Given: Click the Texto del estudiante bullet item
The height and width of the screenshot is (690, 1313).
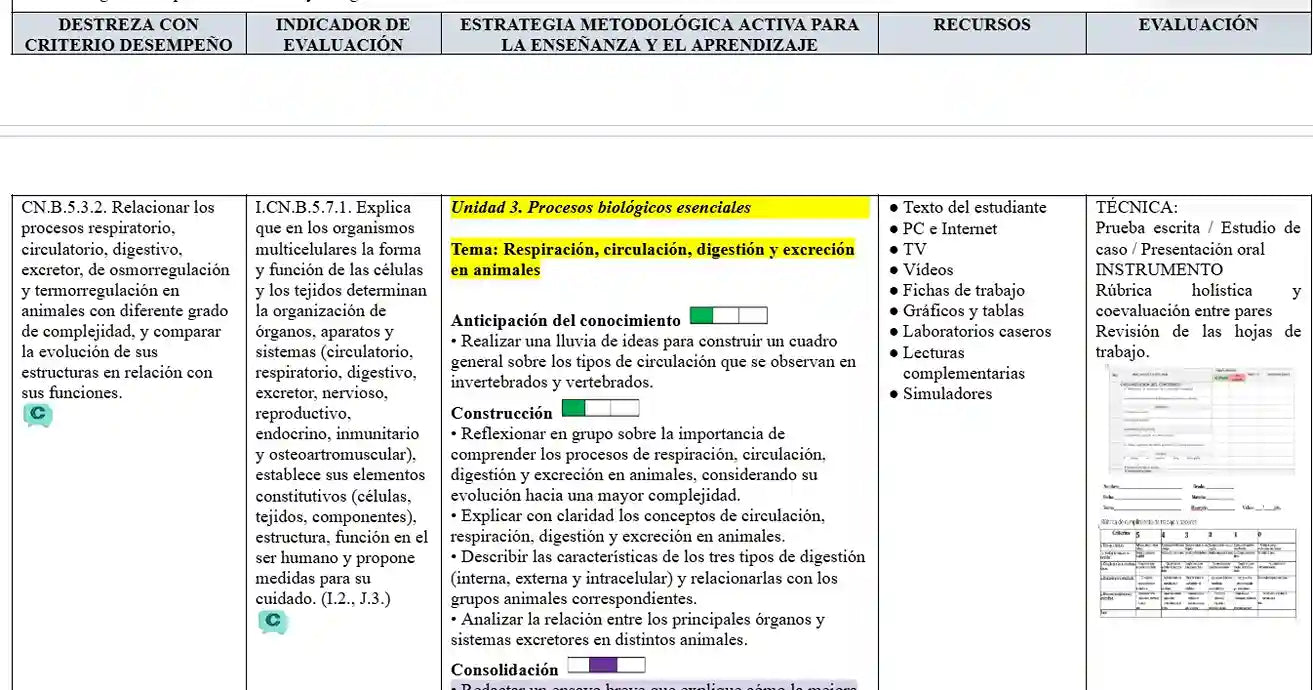Looking at the screenshot, I should click(x=974, y=208).
